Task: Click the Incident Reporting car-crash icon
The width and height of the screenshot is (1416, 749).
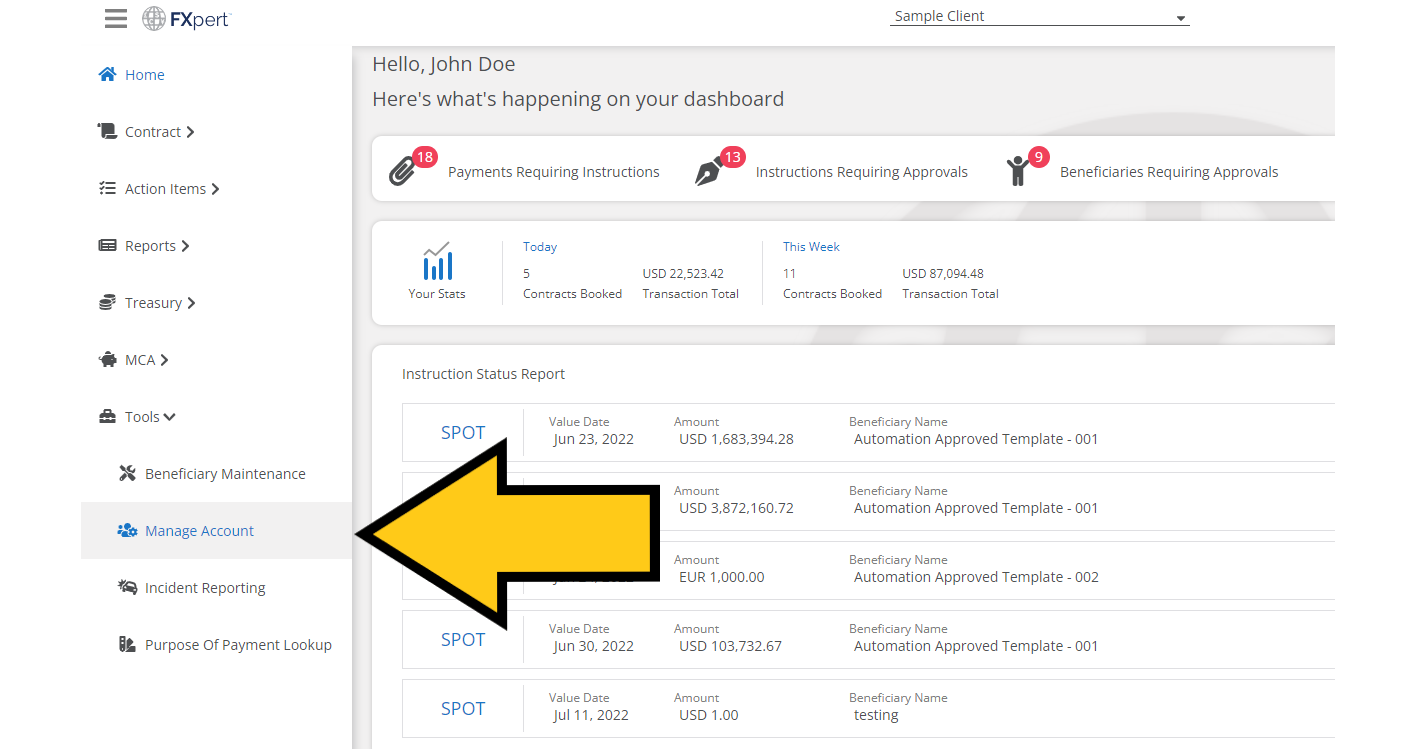Action: (127, 587)
